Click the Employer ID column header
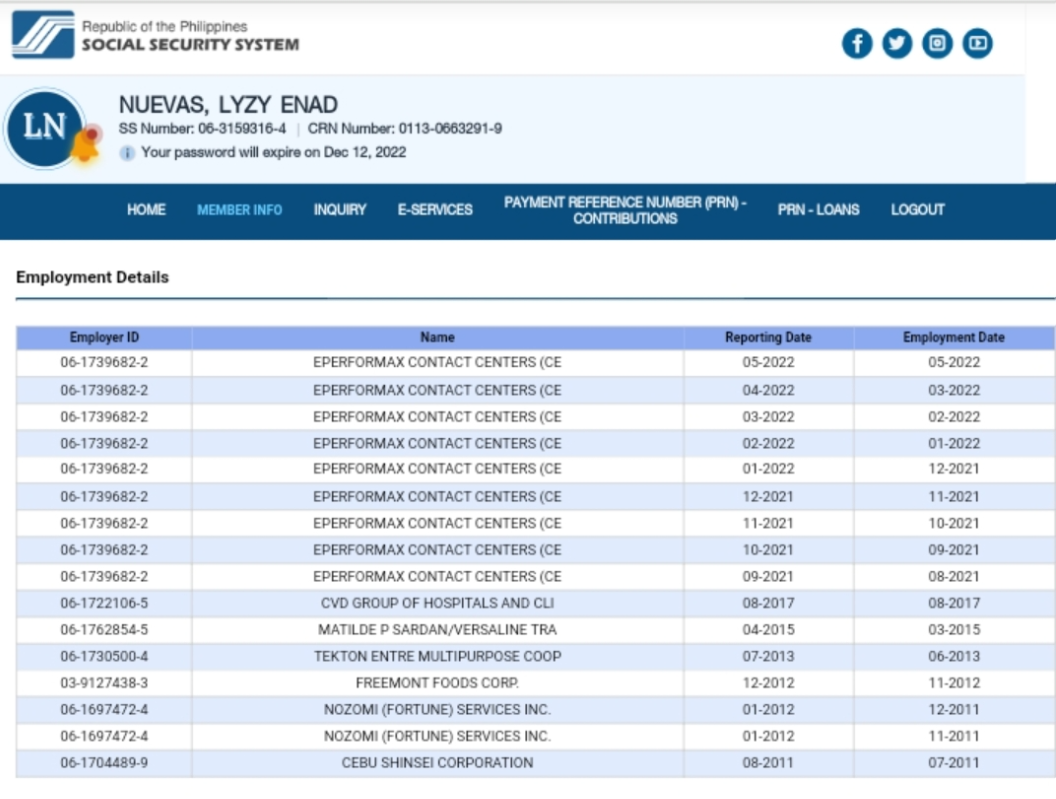 pyautogui.click(x=104, y=338)
